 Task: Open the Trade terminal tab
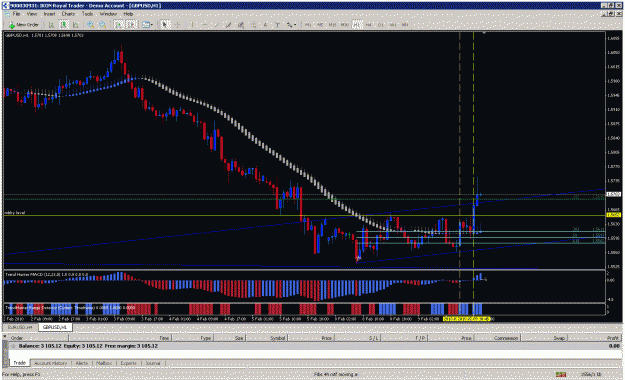20,363
